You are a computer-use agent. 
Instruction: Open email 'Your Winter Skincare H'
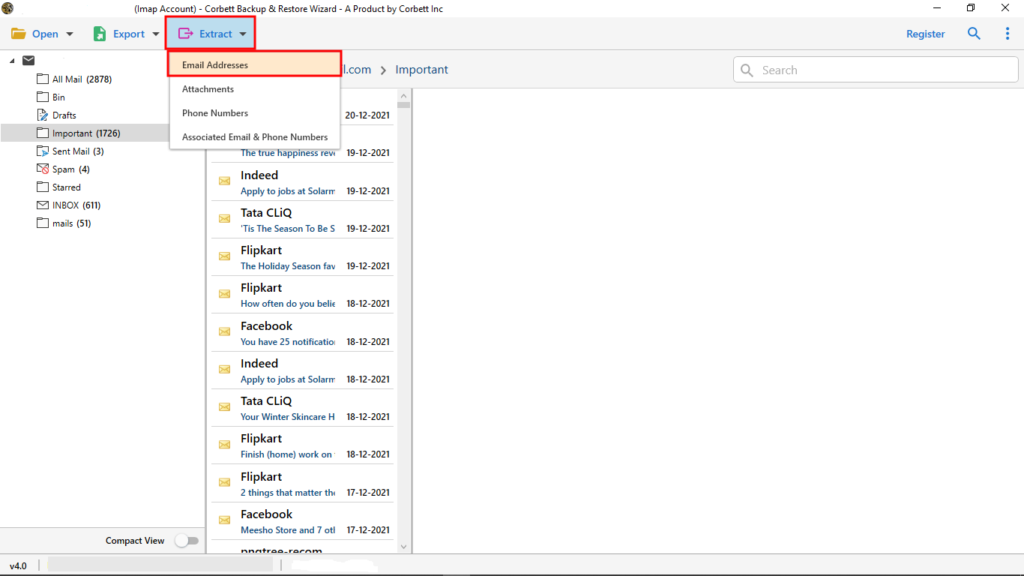pos(302,408)
